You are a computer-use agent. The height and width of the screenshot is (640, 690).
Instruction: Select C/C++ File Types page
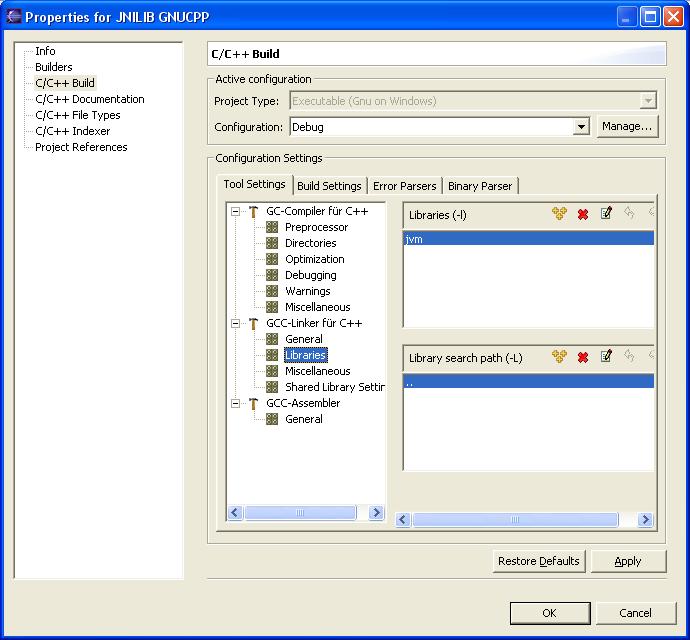tap(78, 115)
